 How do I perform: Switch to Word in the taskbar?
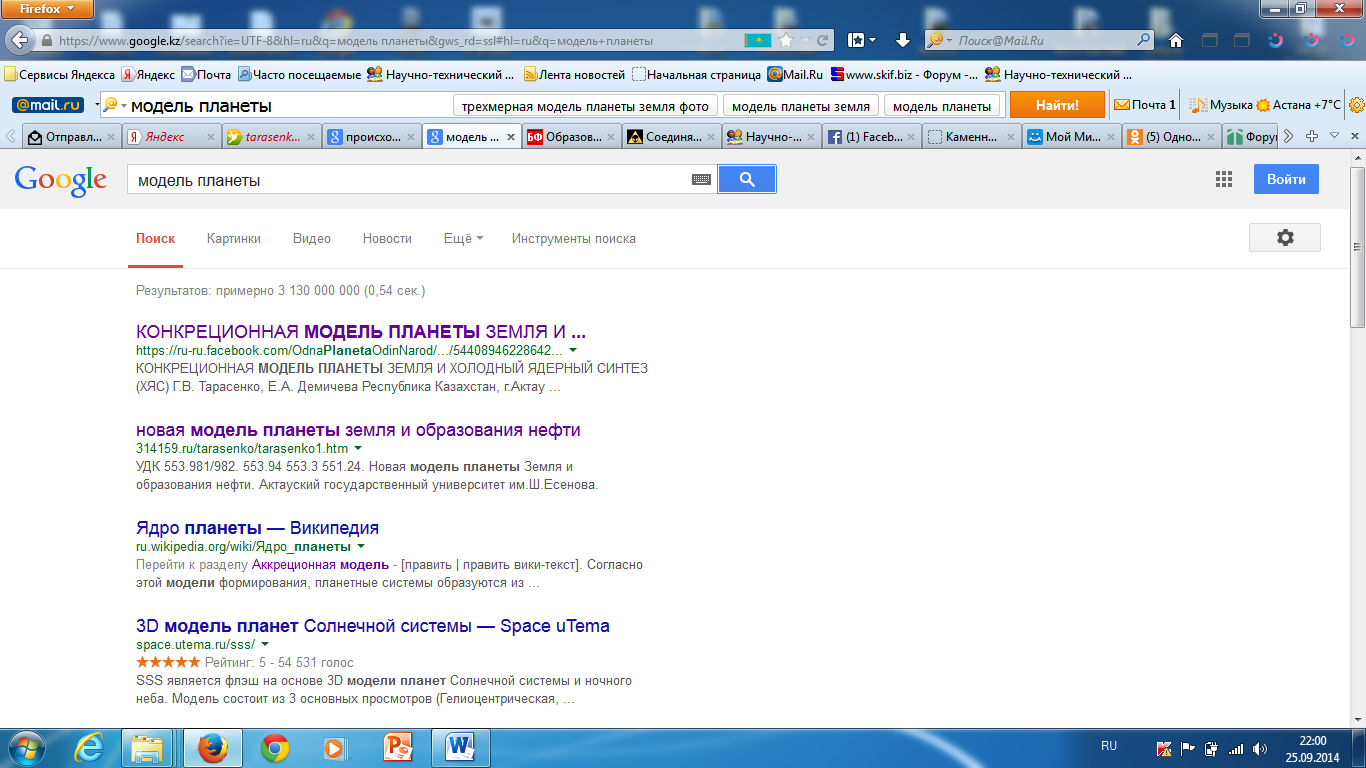coord(461,747)
